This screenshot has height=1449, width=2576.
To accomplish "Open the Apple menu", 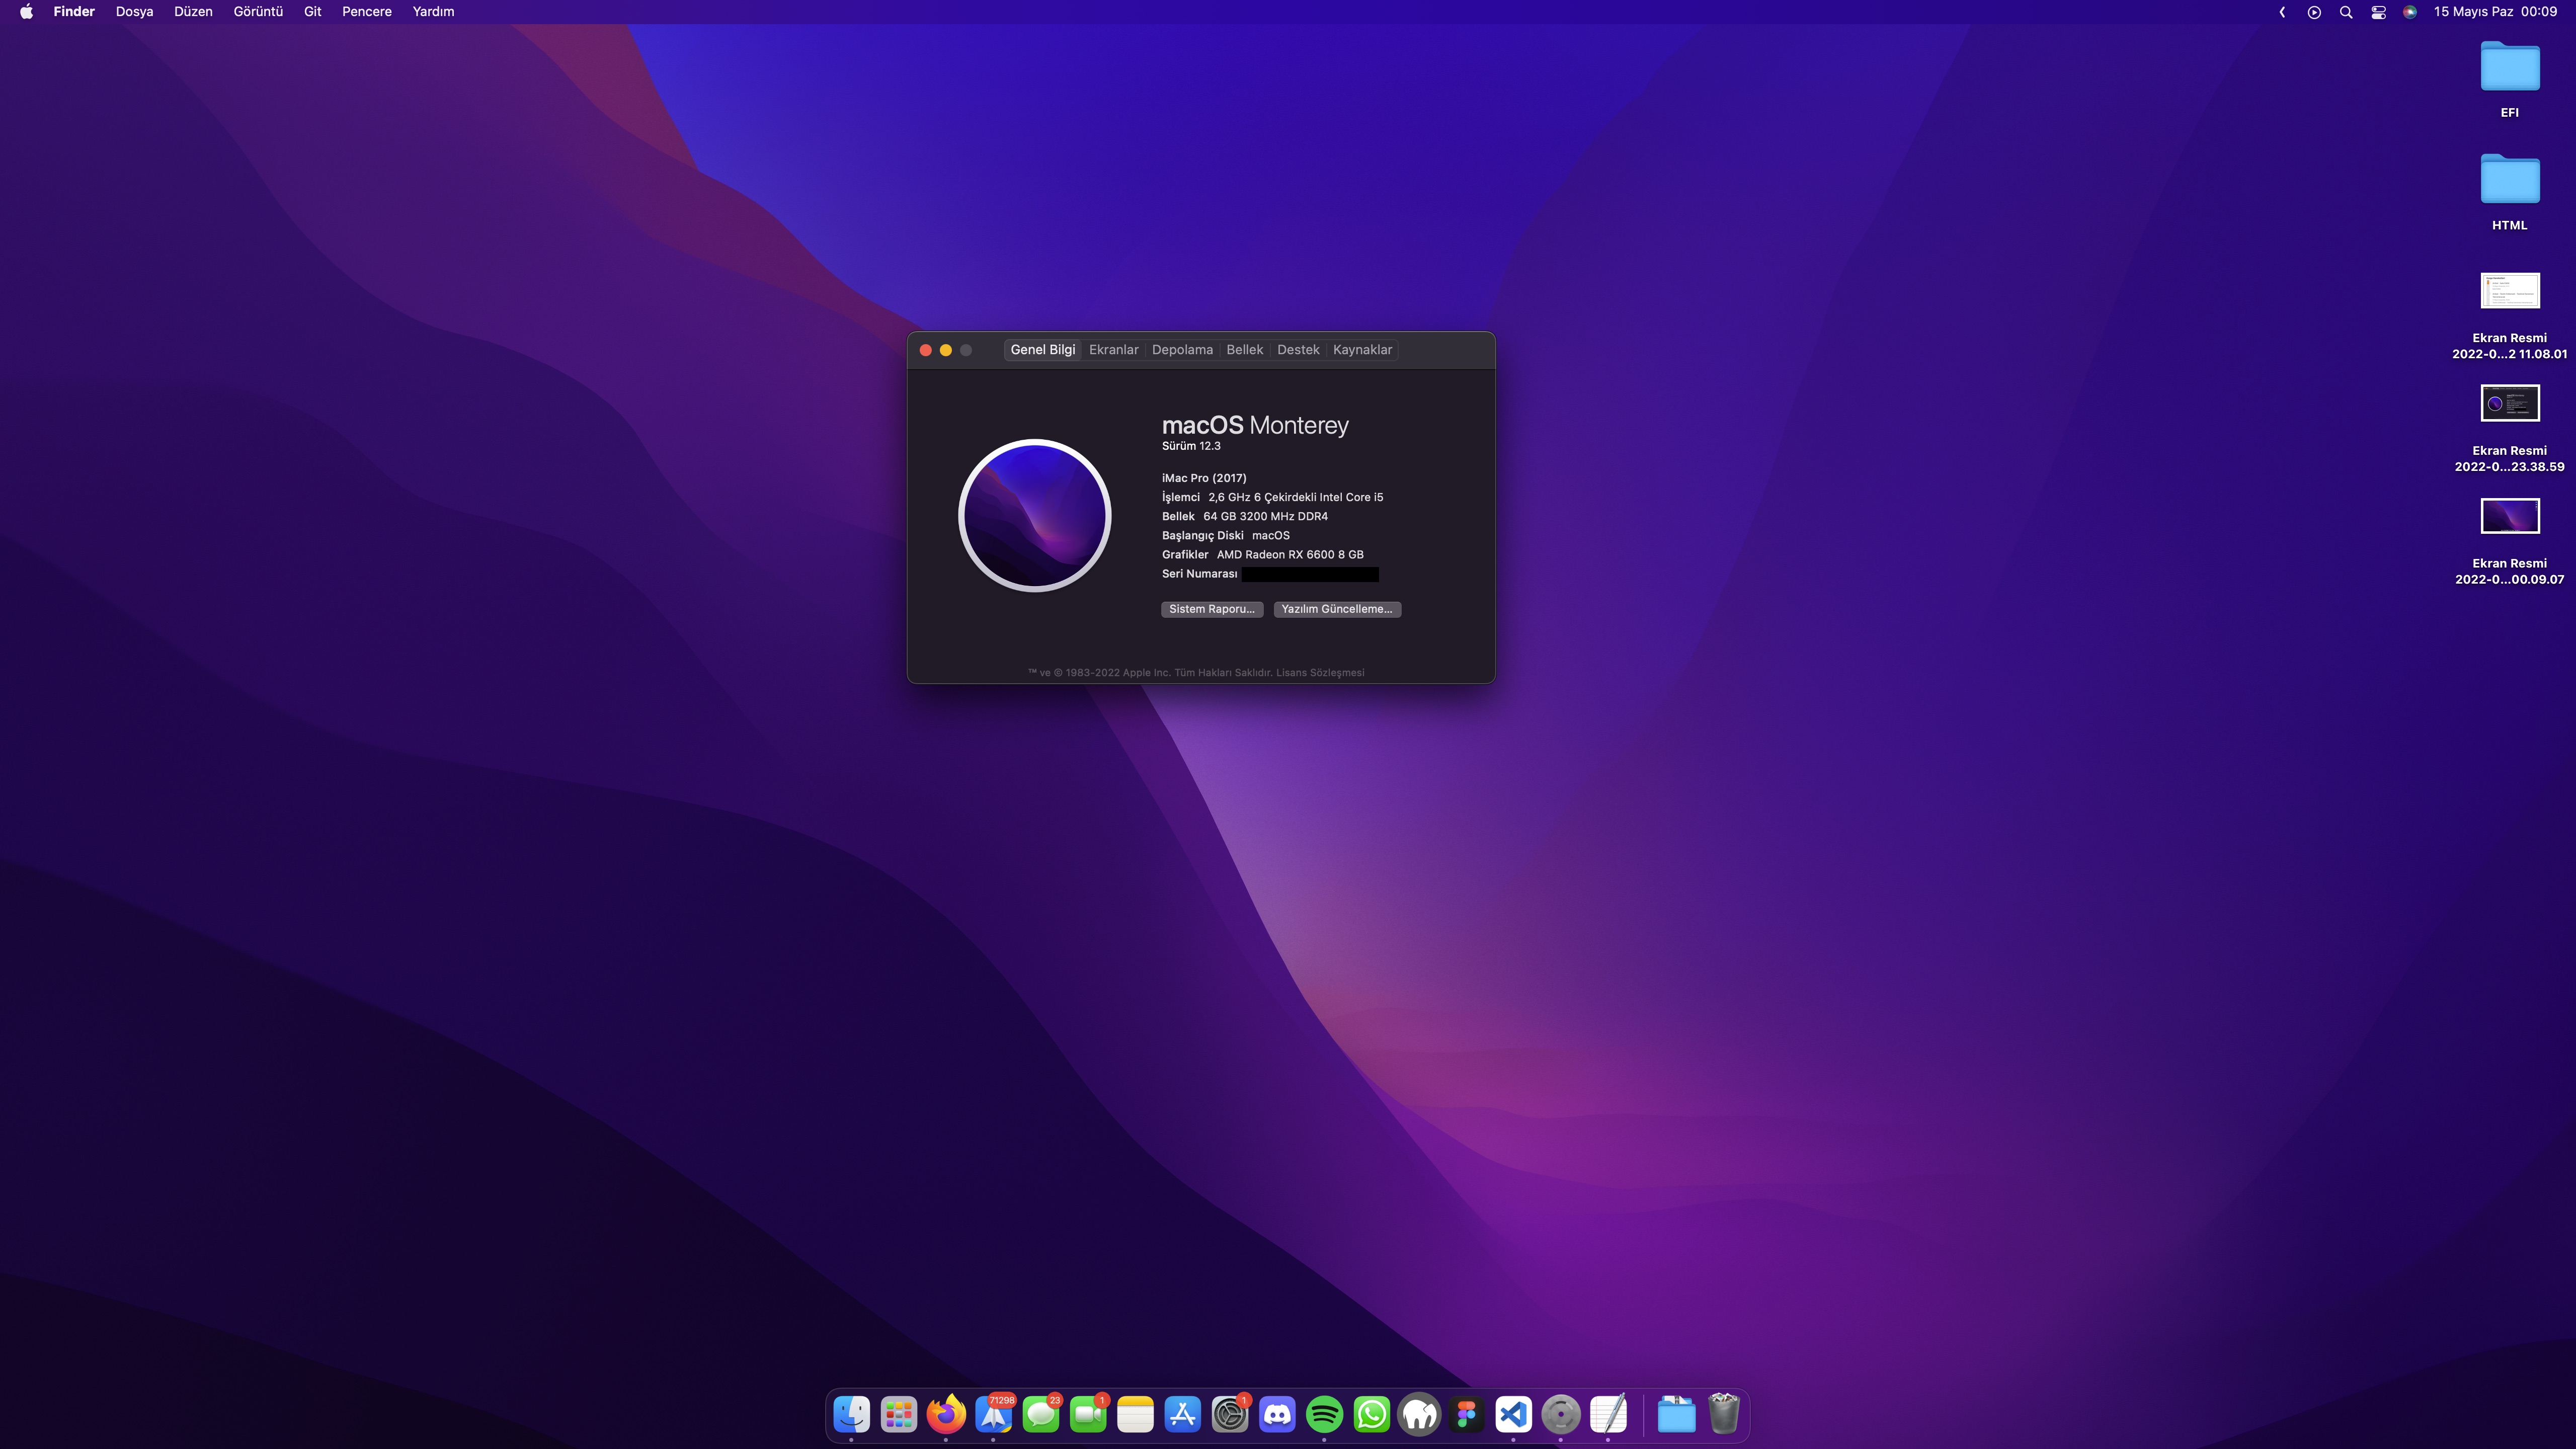I will tap(26, 12).
